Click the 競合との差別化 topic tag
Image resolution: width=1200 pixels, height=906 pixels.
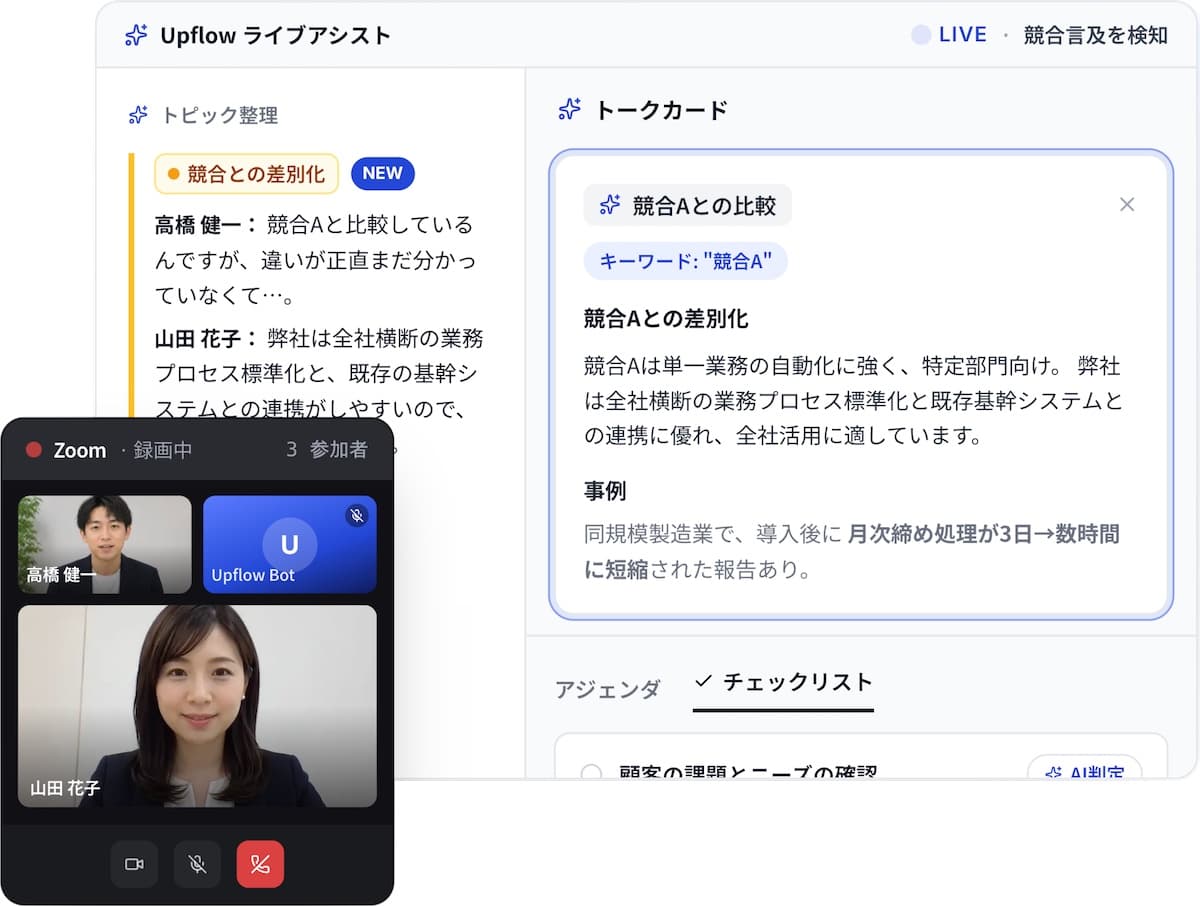point(246,174)
